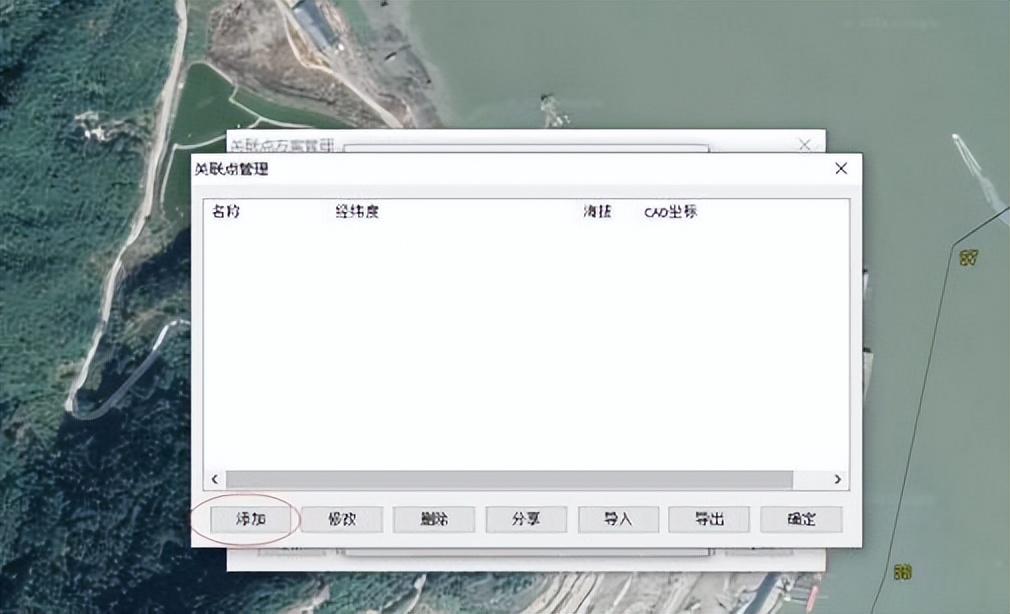
Task: Click the 导入 (Import) button
Action: click(617, 519)
